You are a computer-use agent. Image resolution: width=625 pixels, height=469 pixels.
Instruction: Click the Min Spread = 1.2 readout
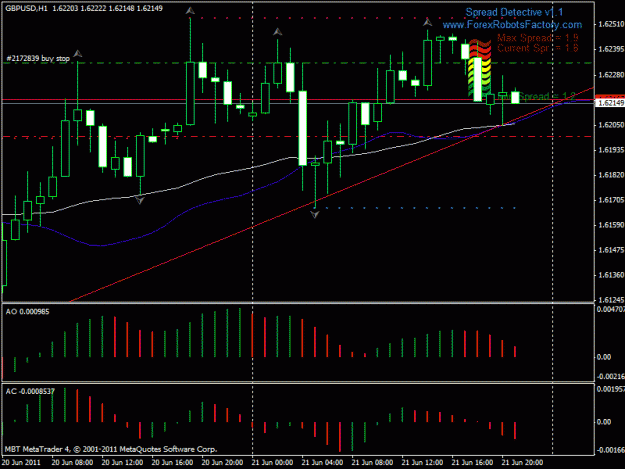537,96
